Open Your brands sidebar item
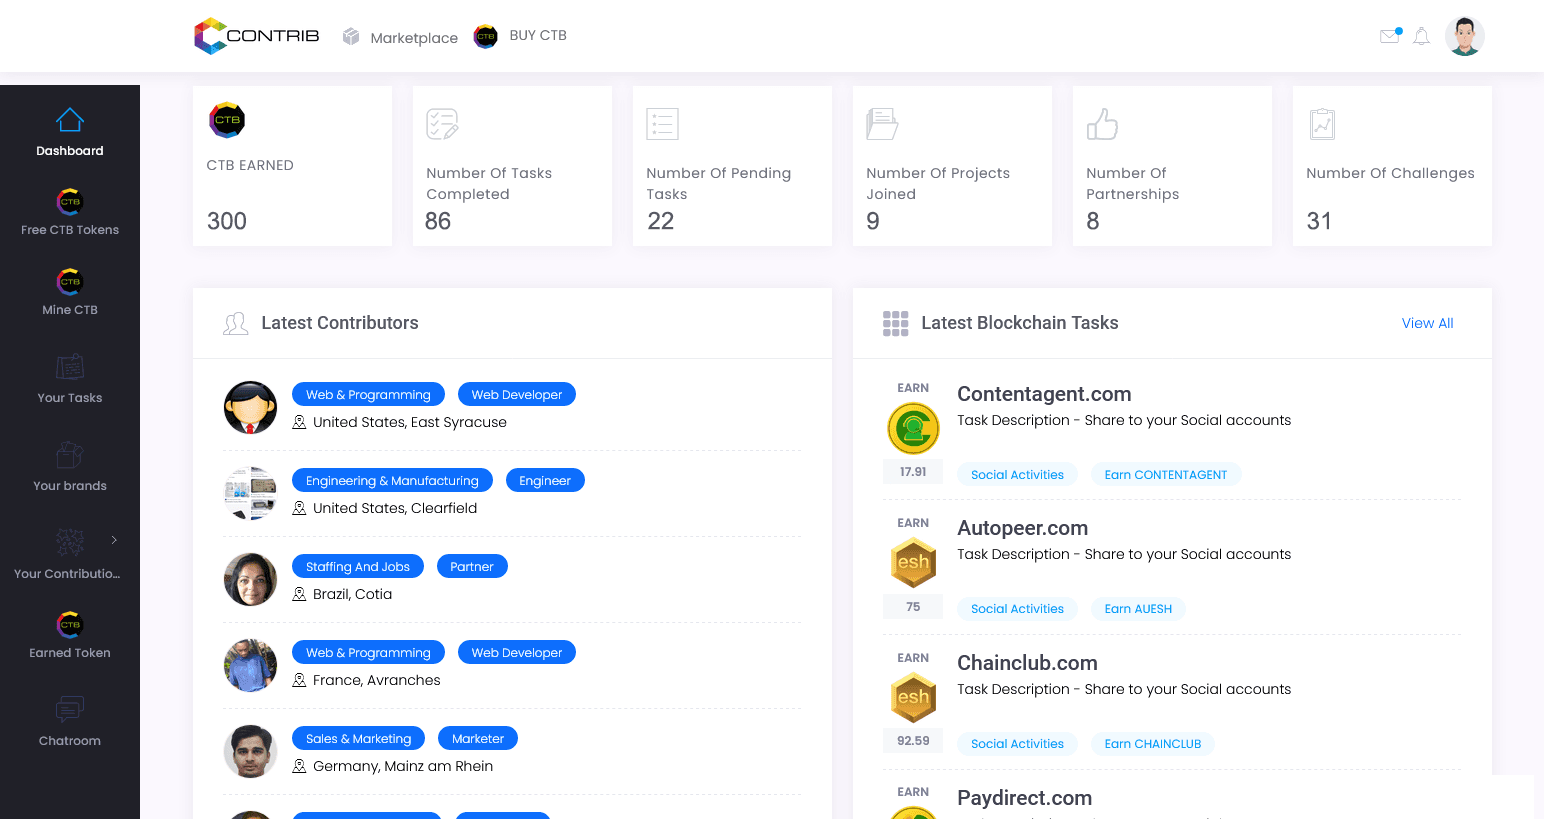This screenshot has width=1544, height=819. 70,486
